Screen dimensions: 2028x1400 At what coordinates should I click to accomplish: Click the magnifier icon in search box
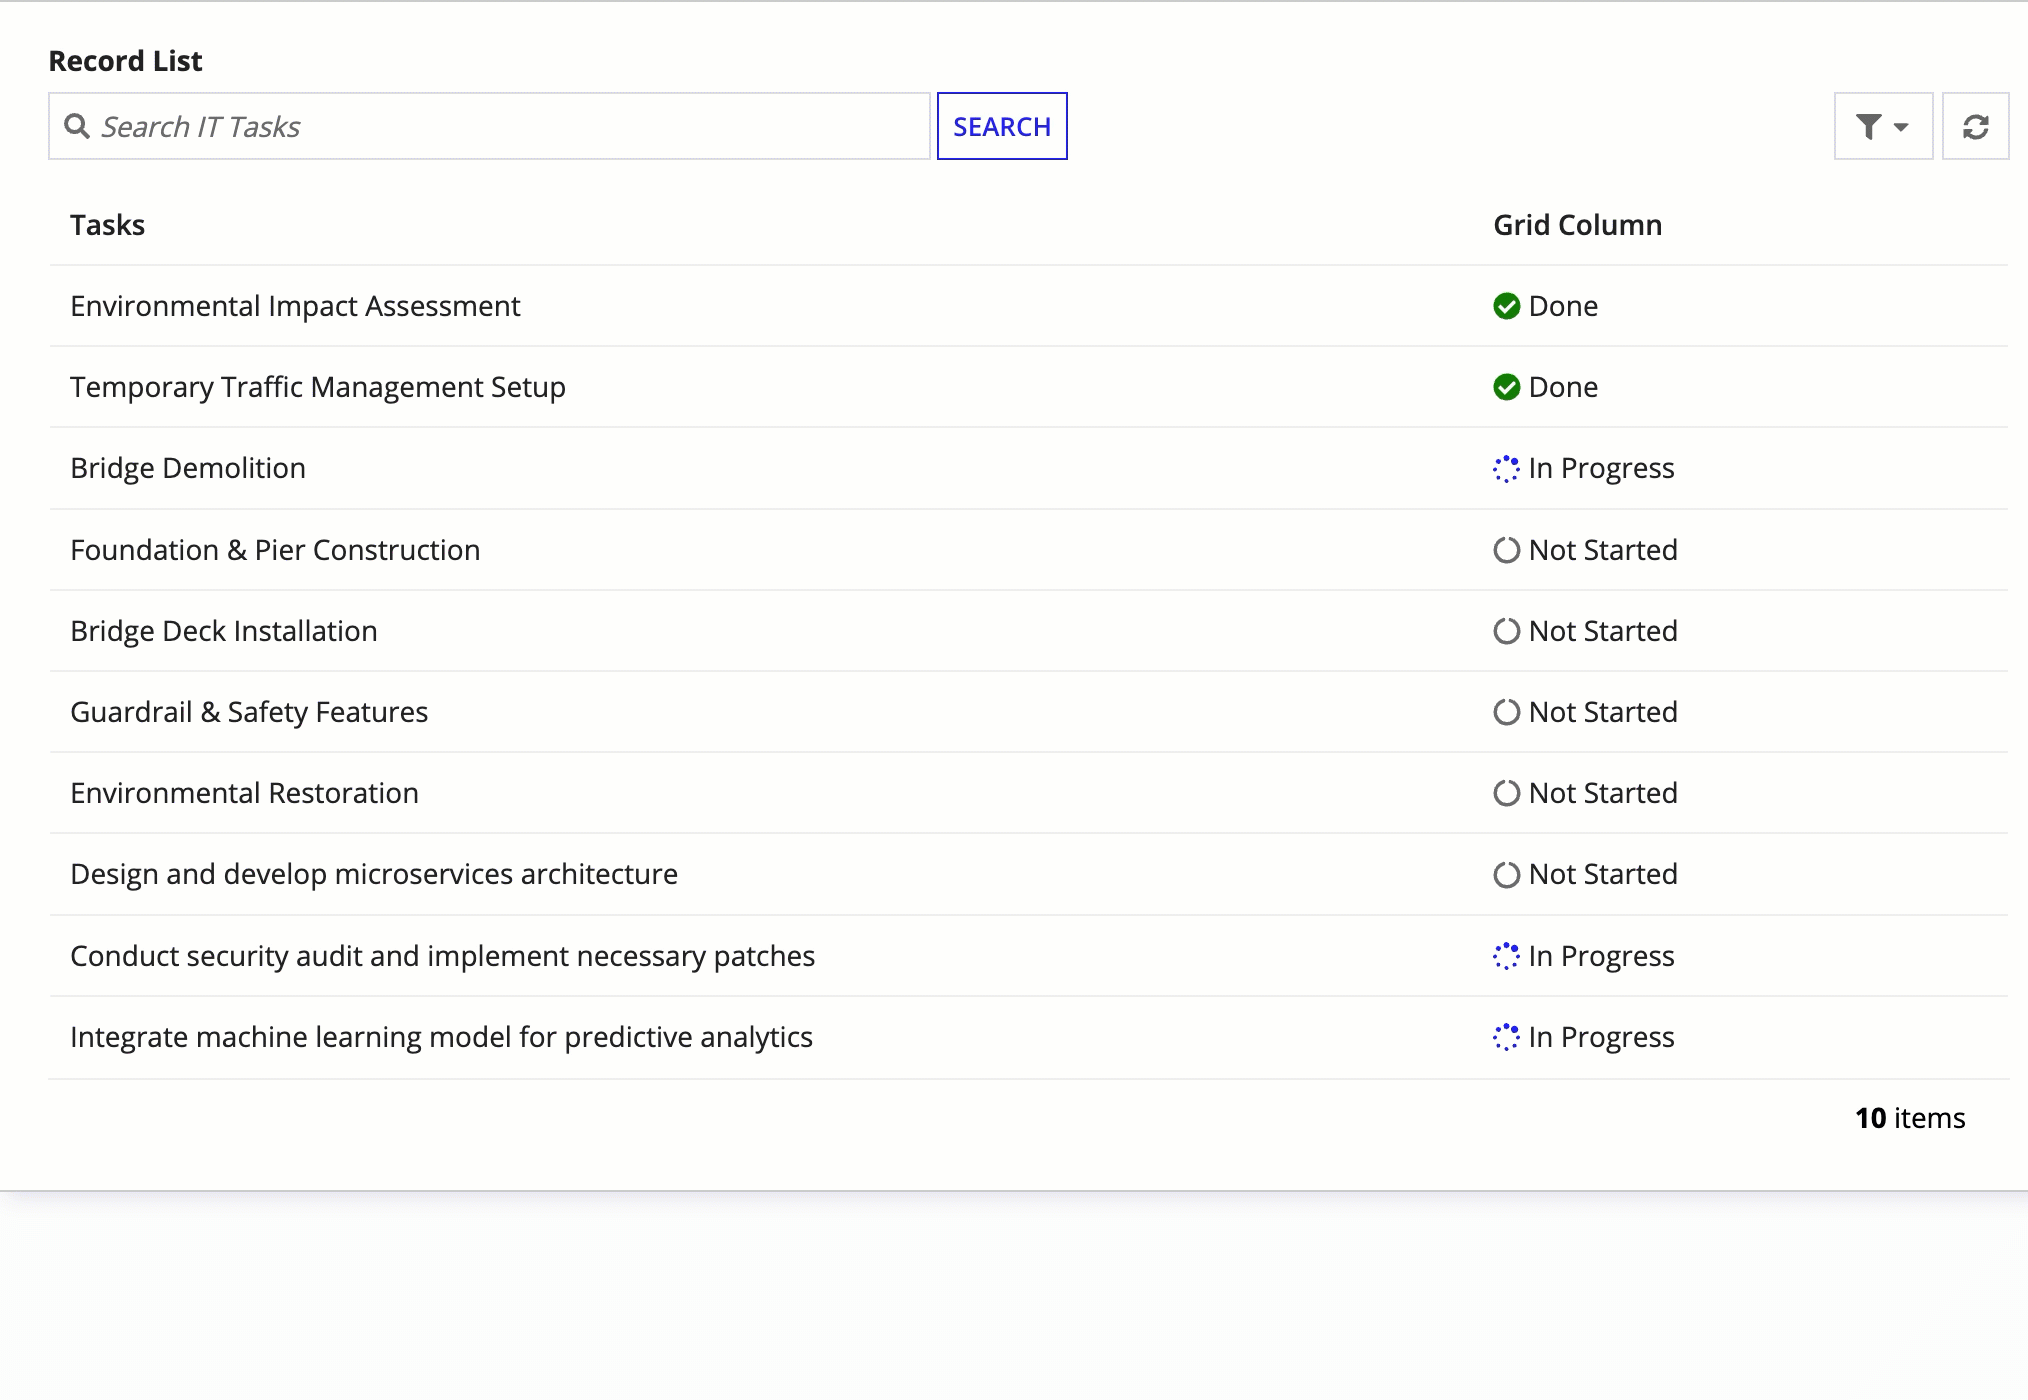click(77, 126)
